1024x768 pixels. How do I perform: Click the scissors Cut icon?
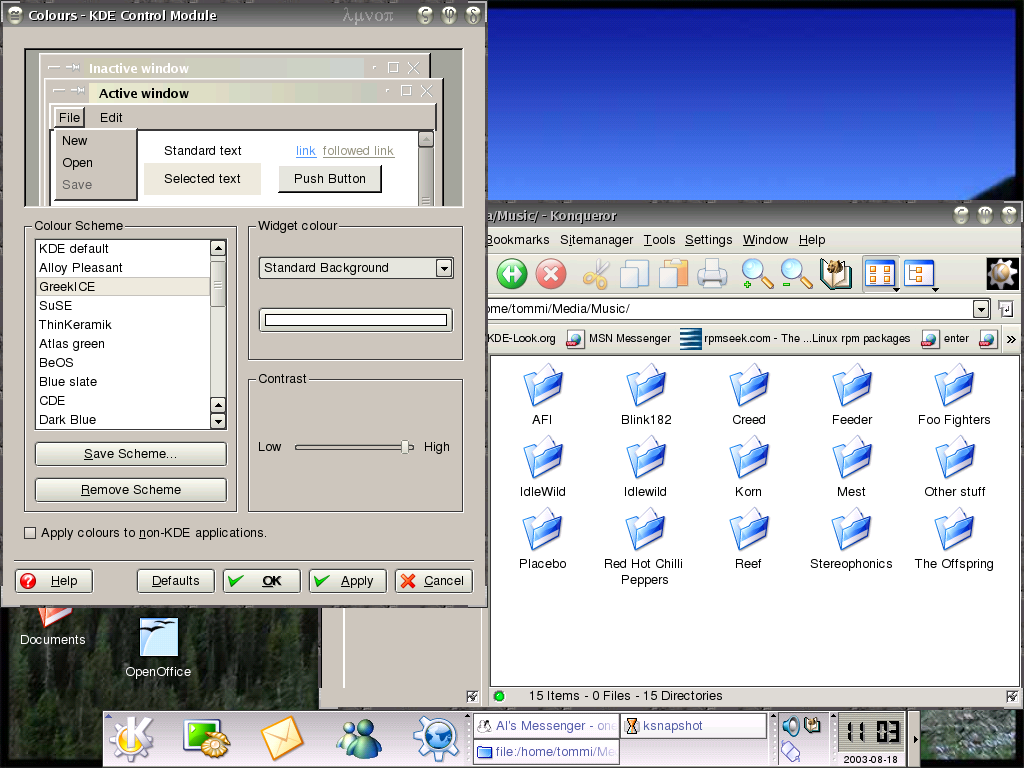(596, 274)
